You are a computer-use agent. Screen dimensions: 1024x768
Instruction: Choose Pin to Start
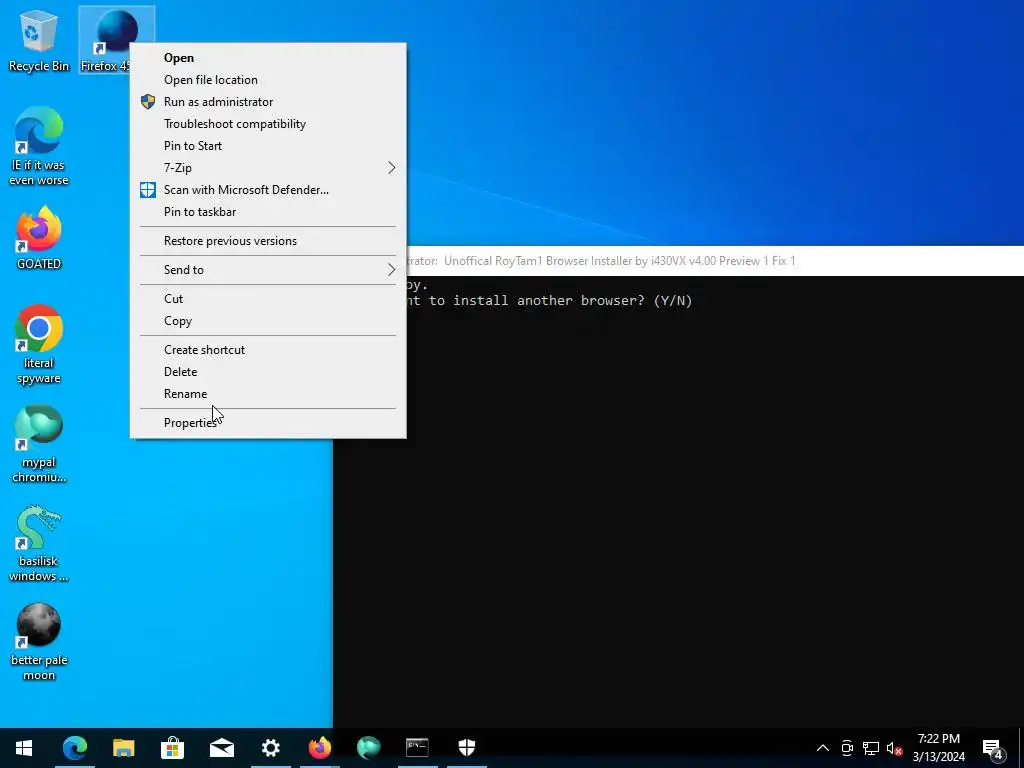(x=268, y=146)
